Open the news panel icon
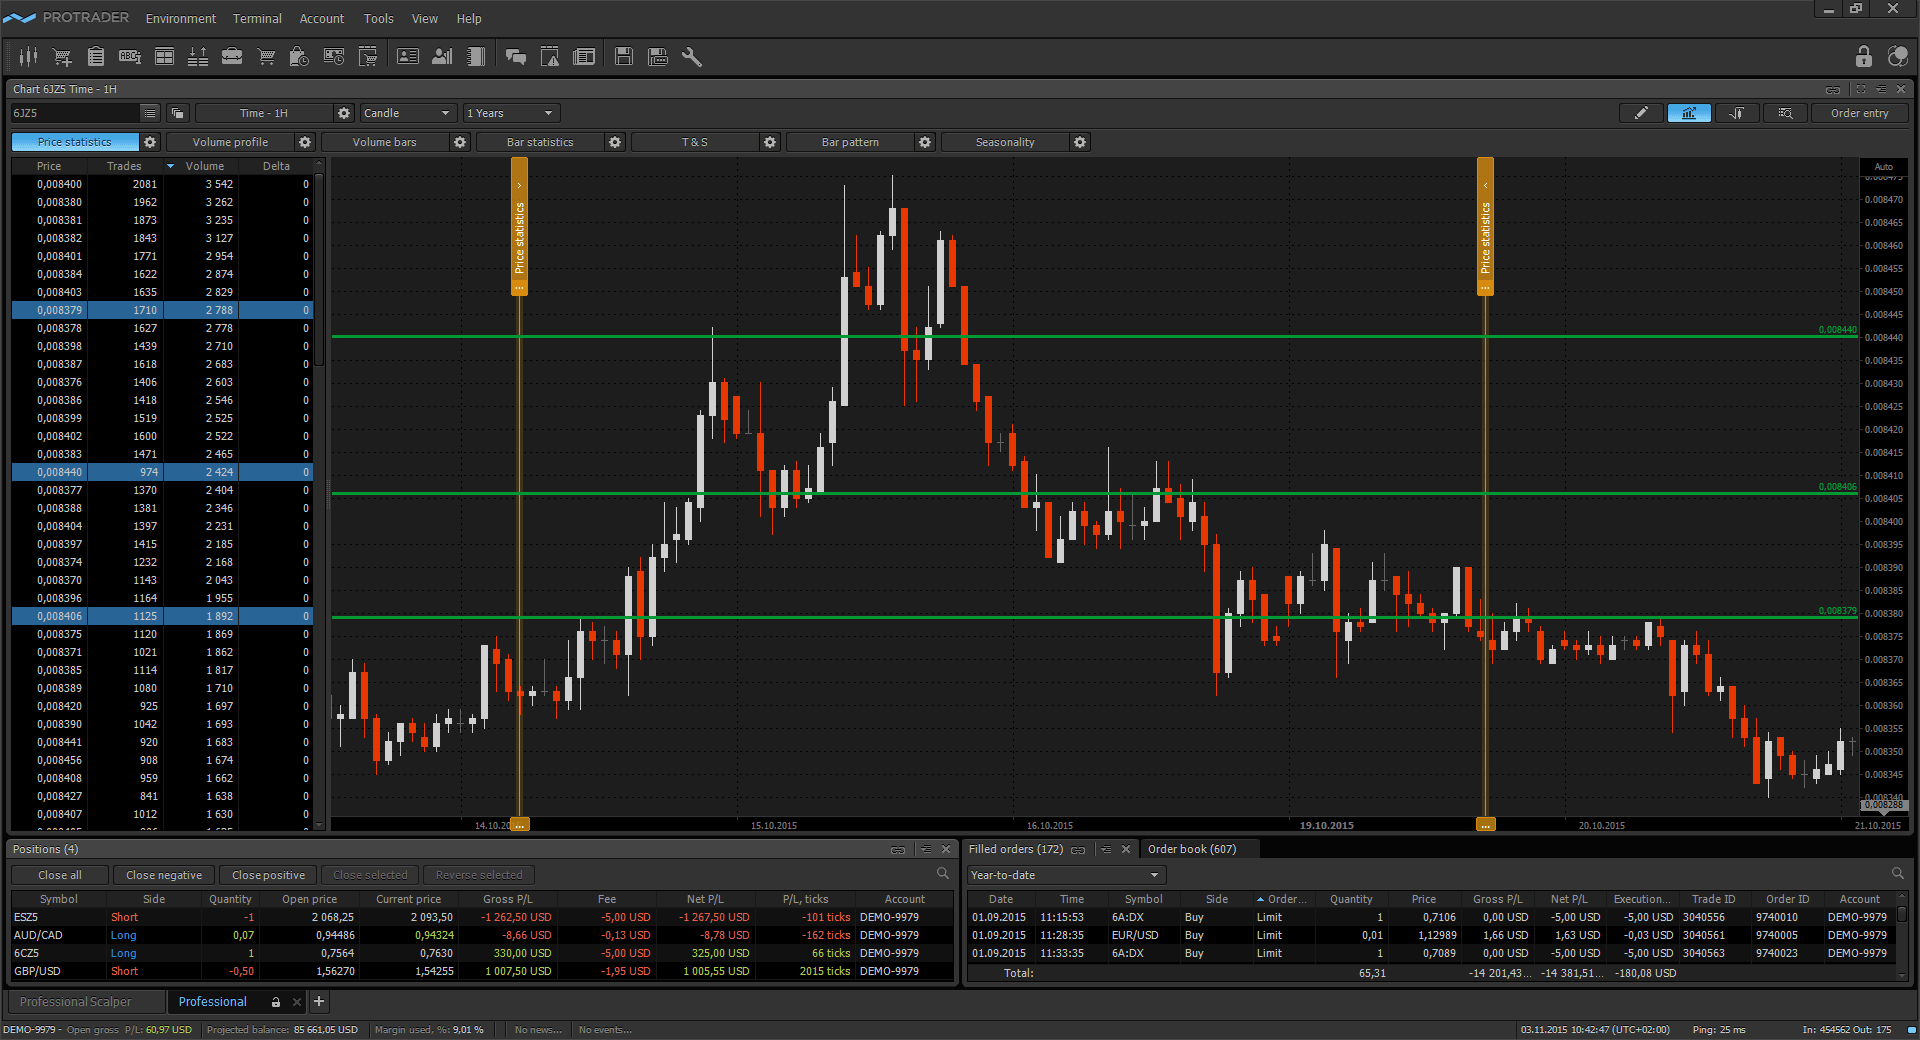Image resolution: width=1920 pixels, height=1040 pixels. pos(584,57)
